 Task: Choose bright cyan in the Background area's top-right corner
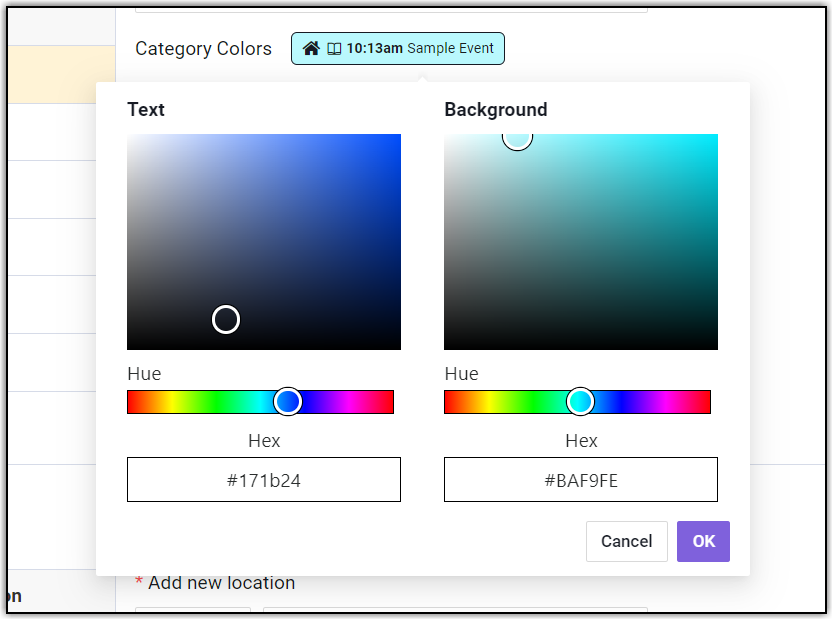[x=714, y=138]
